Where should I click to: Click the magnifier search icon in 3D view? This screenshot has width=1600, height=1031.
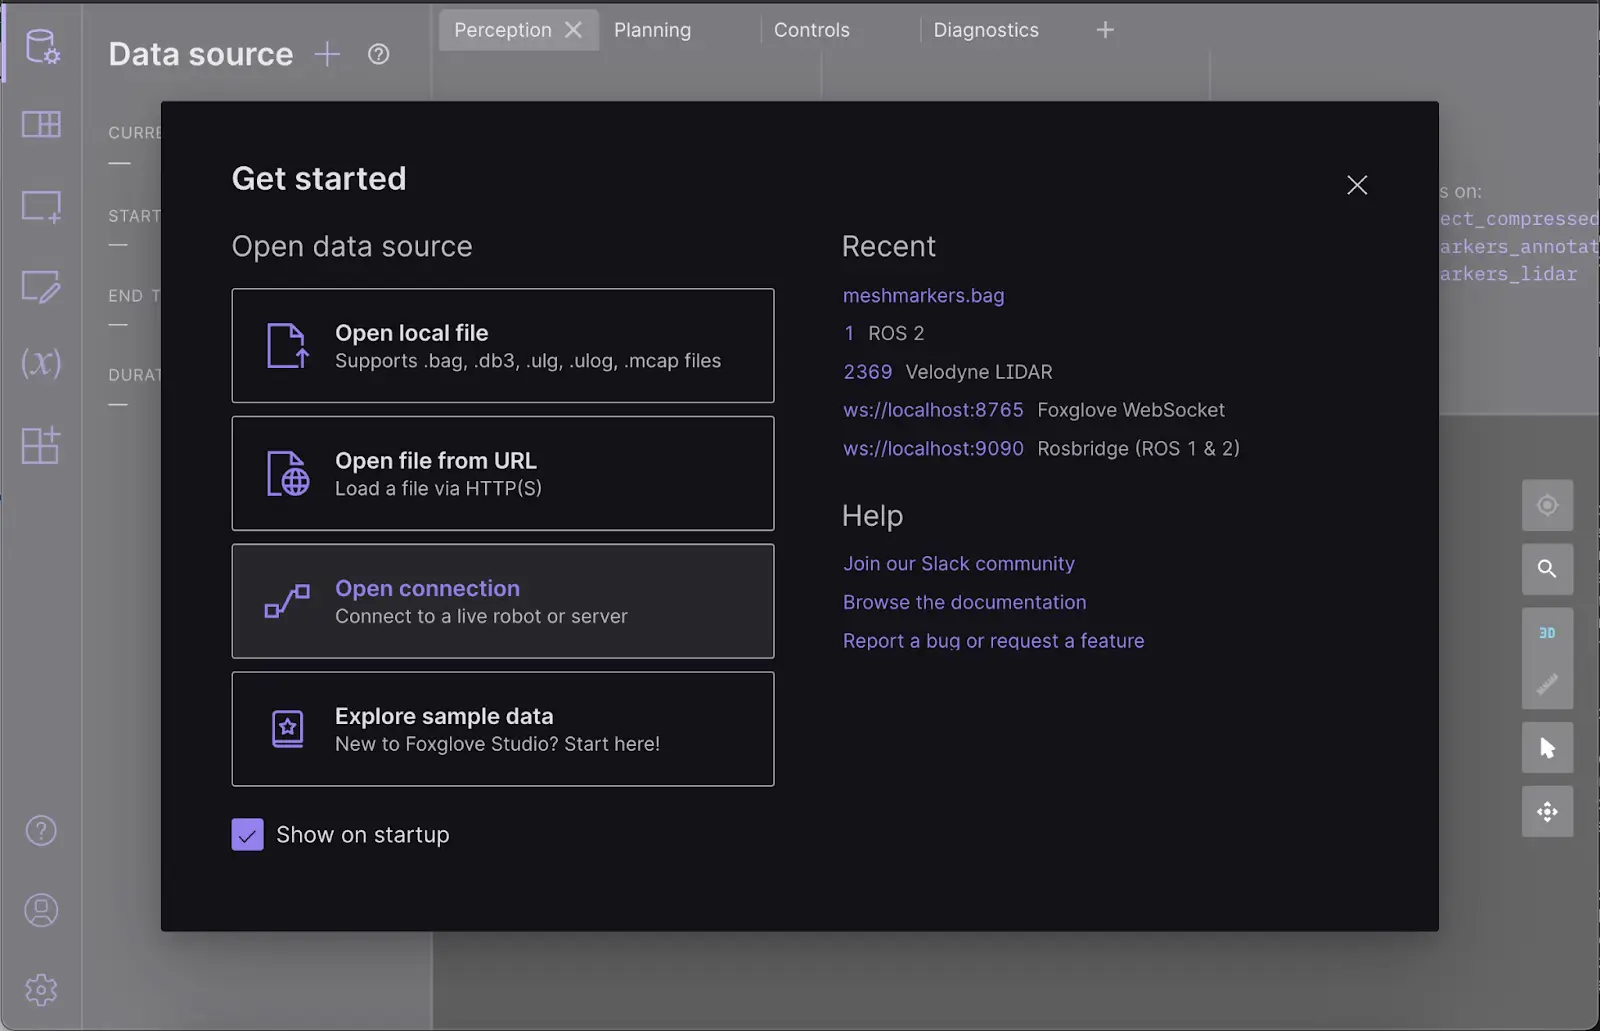point(1547,569)
